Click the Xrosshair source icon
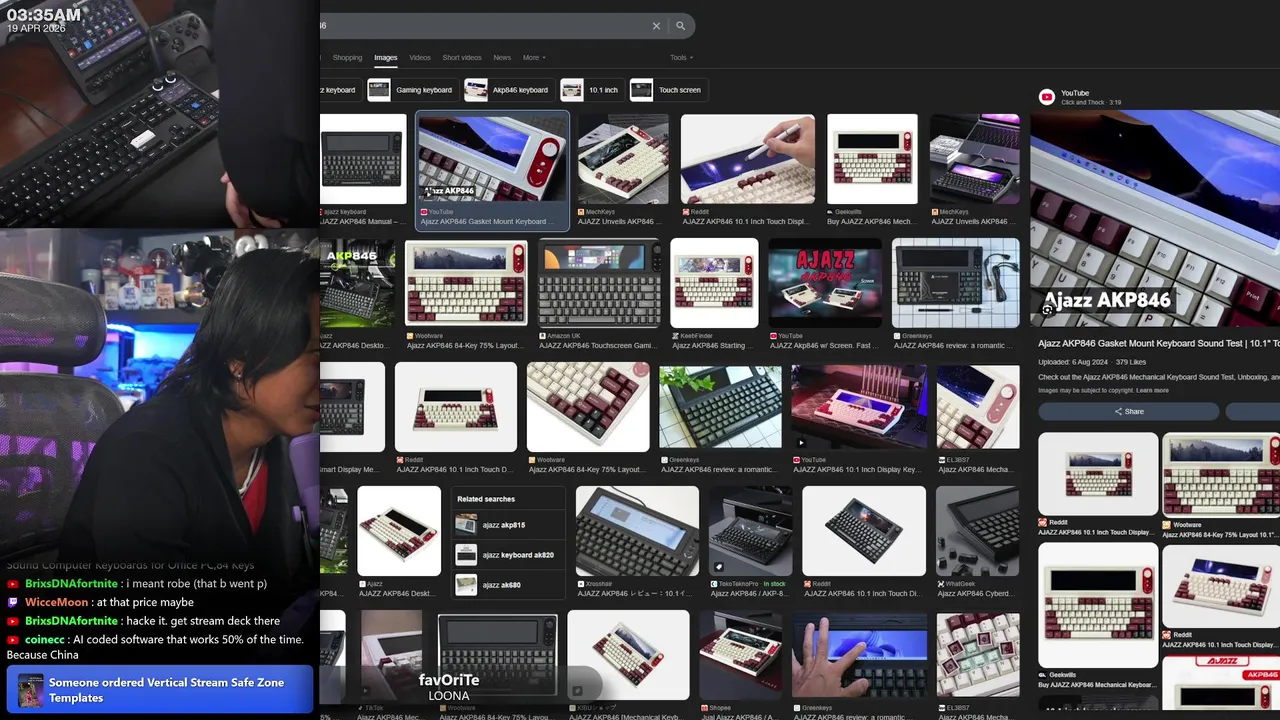Viewport: 1280px width, 720px height. pyautogui.click(x=581, y=584)
